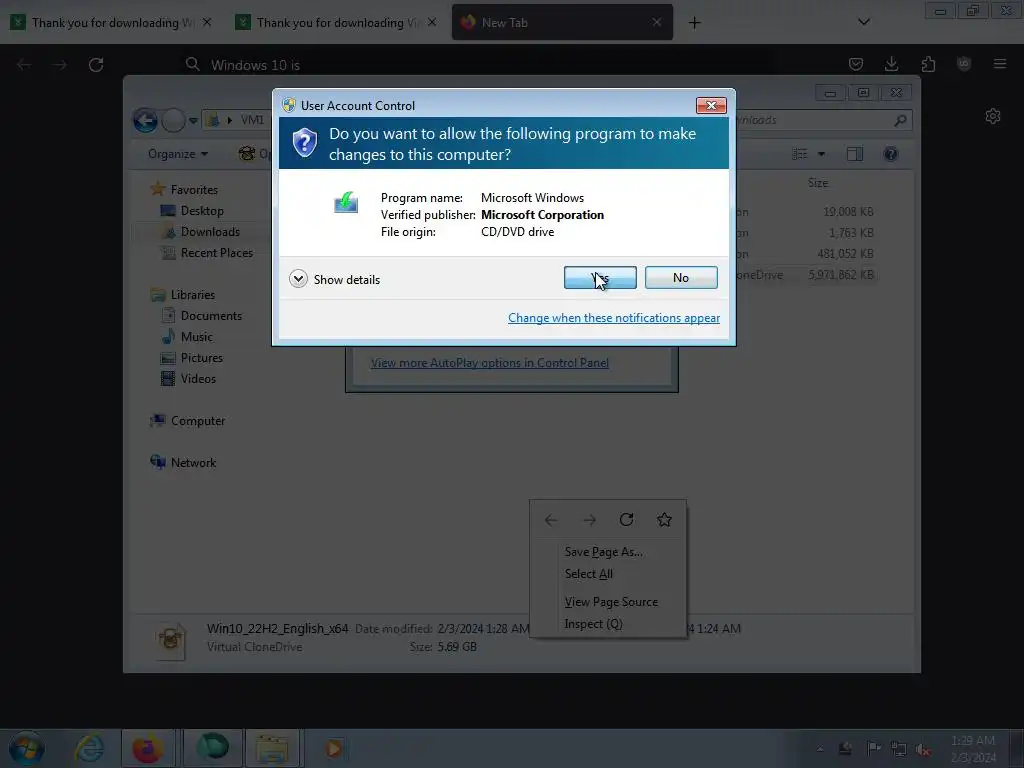Viewport: 1024px width, 768px height.
Task: Close the User Account Control dialog
Action: [711, 105]
